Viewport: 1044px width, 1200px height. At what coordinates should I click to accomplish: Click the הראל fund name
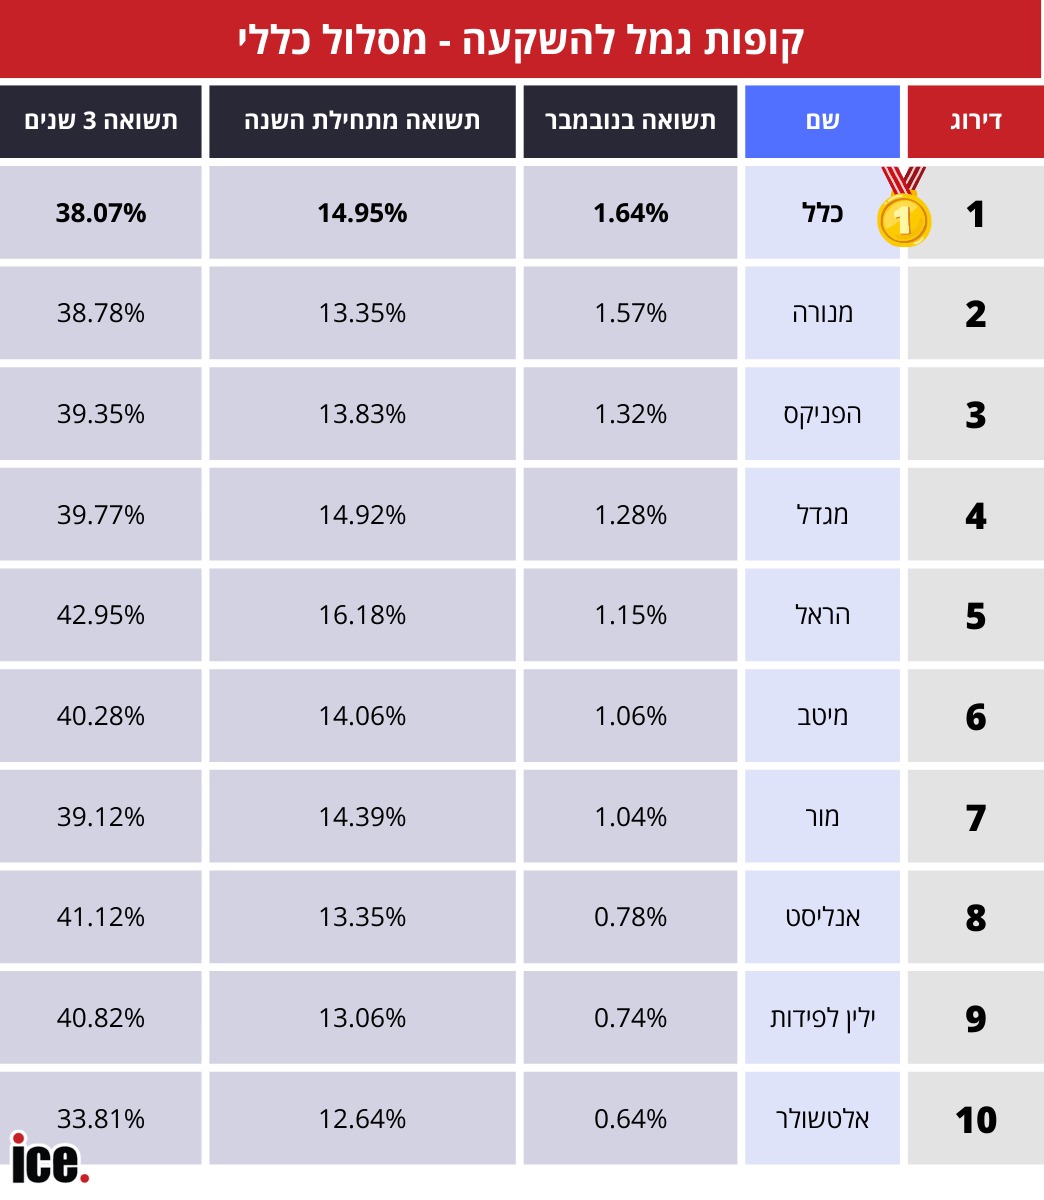pyautogui.click(x=823, y=615)
